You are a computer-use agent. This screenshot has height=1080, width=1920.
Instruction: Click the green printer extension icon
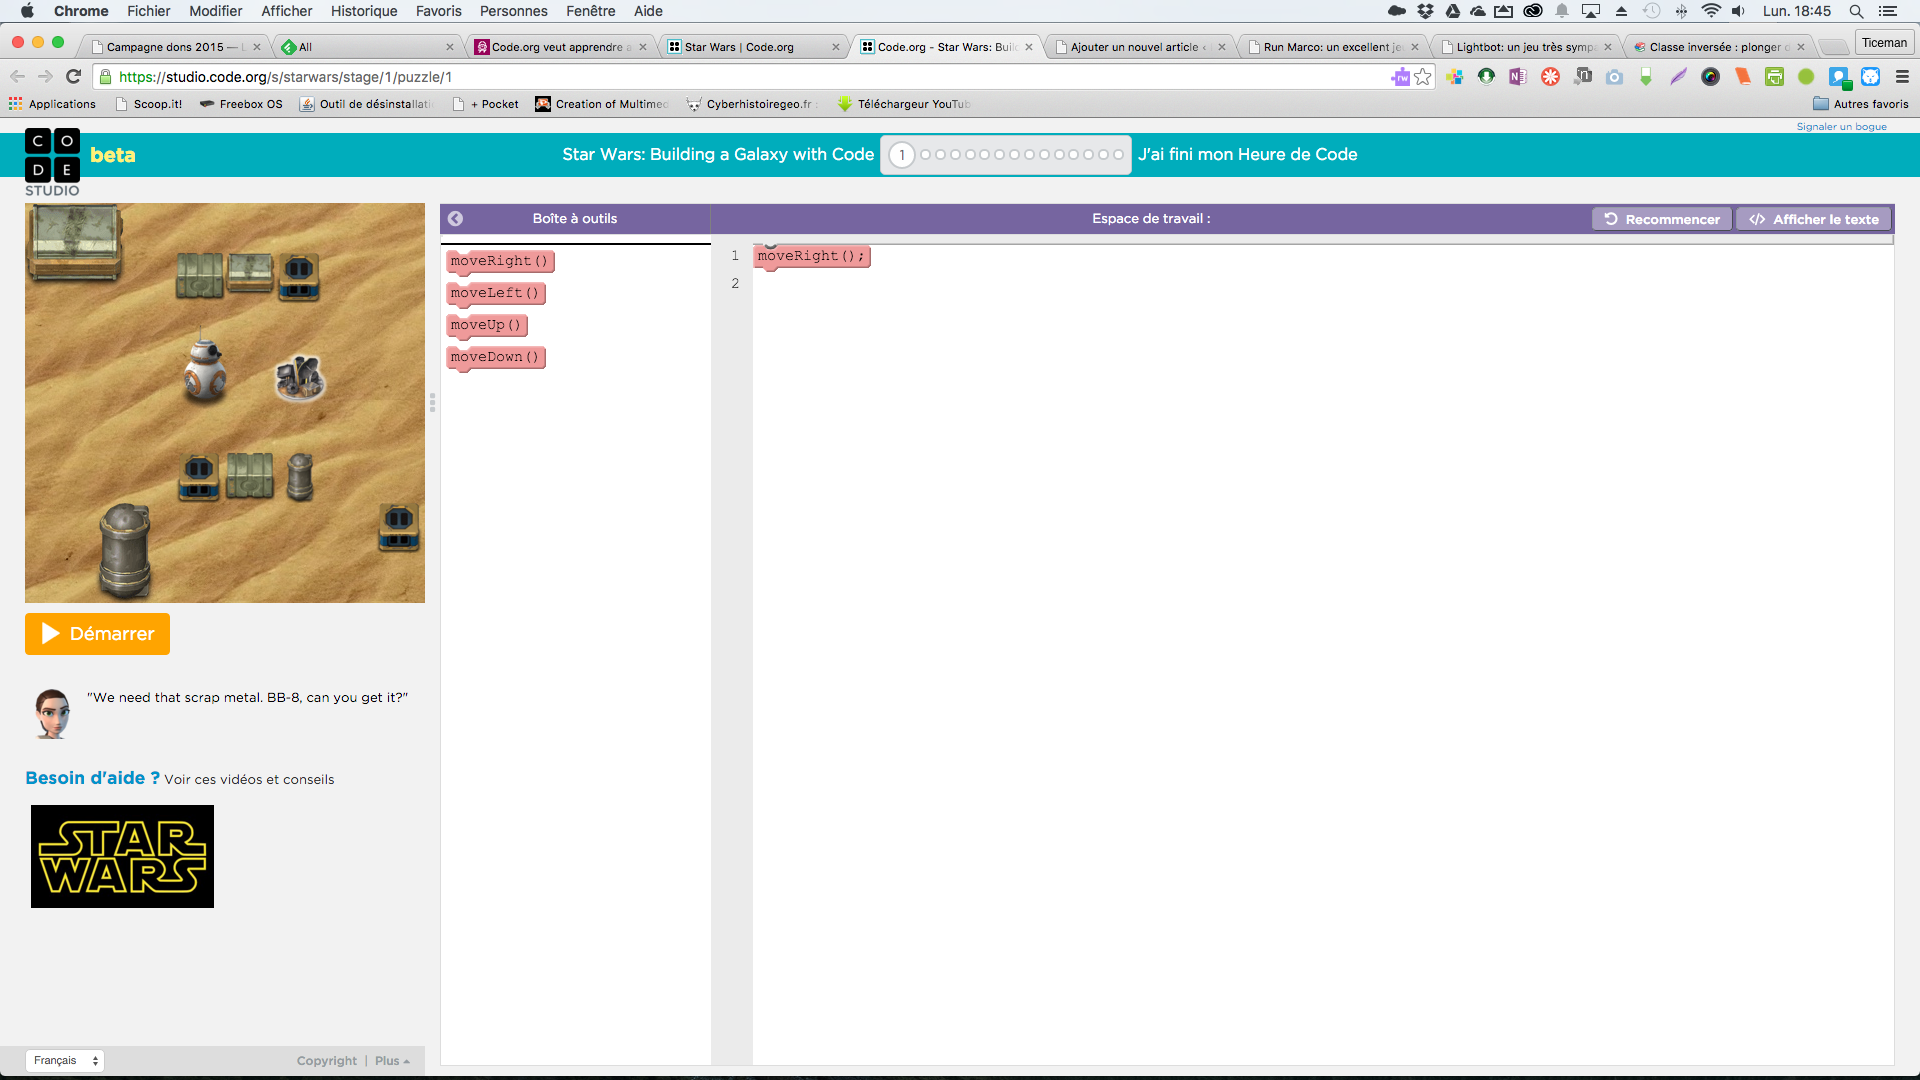1774,77
